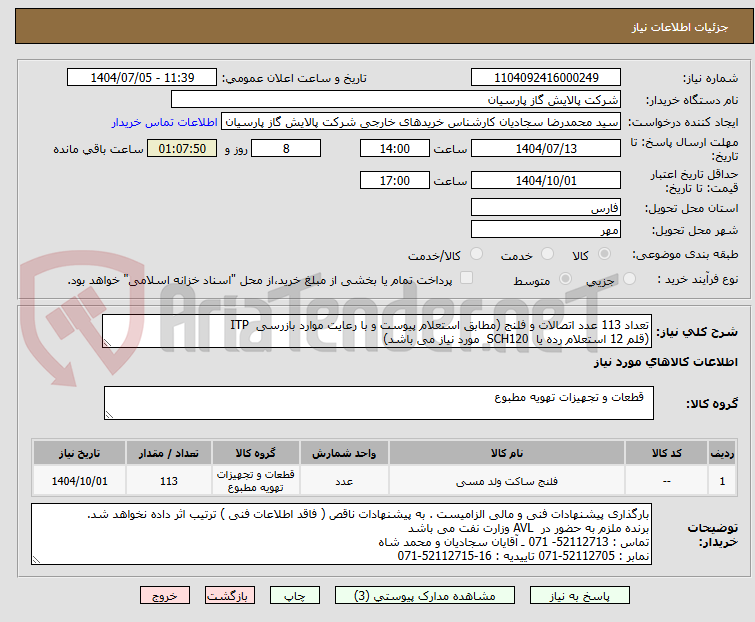This screenshot has width=755, height=622.
Task: Click the page title جزئیات اطلاعات نیاز
Action: coord(679,27)
